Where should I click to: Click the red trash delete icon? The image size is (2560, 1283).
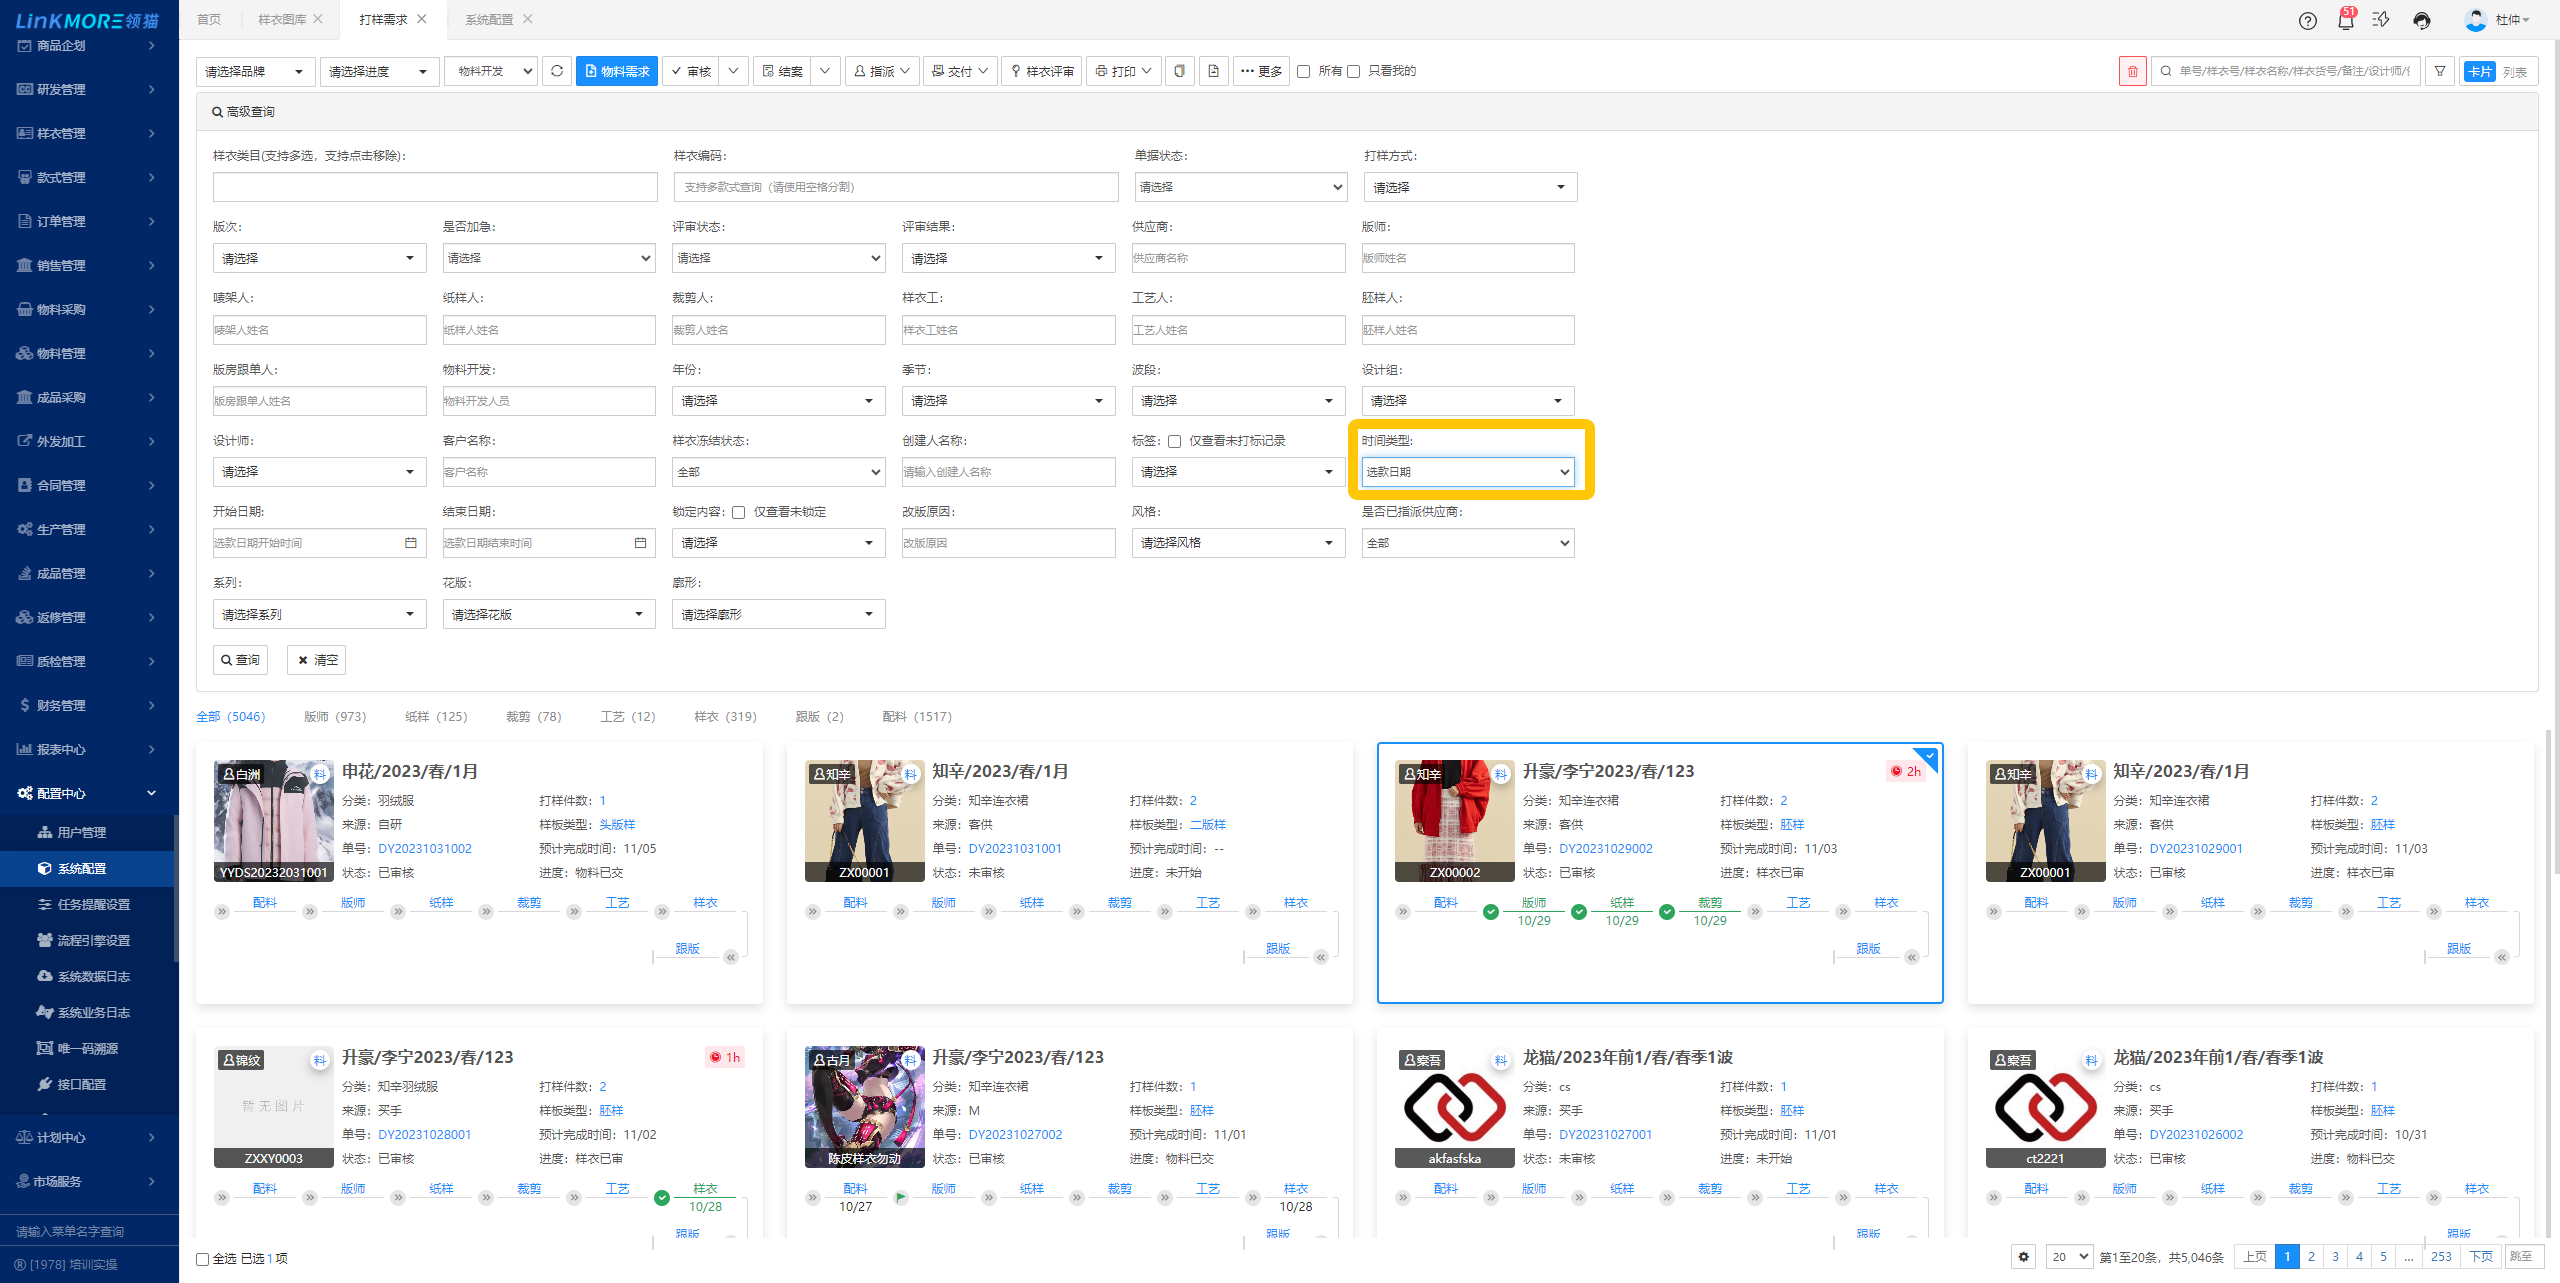tap(2132, 71)
